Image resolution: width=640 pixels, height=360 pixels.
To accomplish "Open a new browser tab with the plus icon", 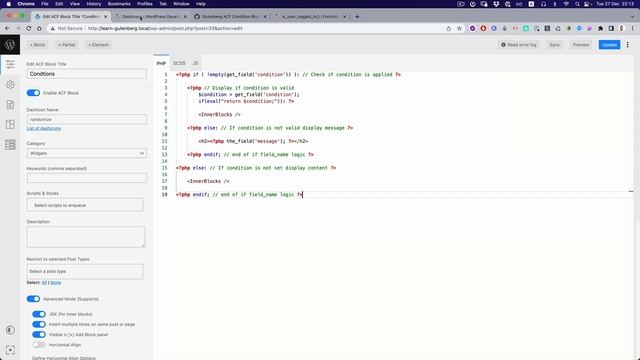I will pyautogui.click(x=357, y=16).
